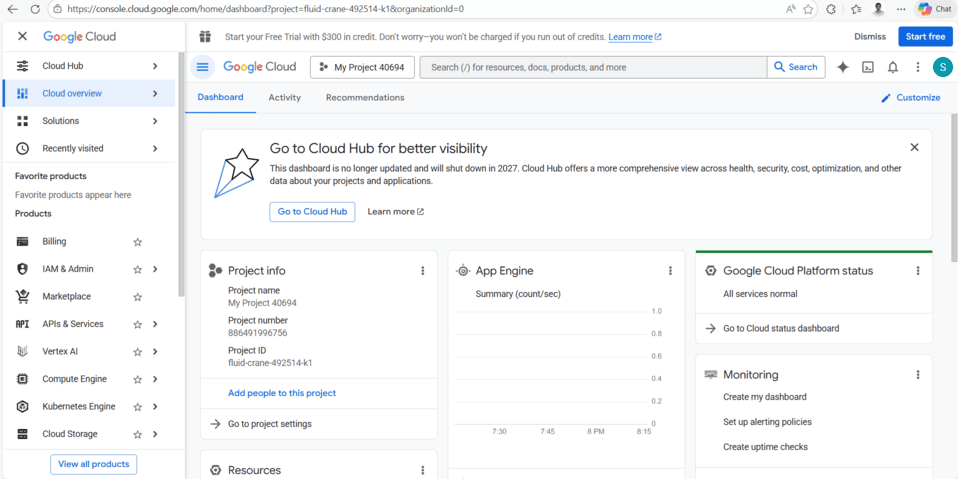Open Resources card options menu

click(x=422, y=470)
